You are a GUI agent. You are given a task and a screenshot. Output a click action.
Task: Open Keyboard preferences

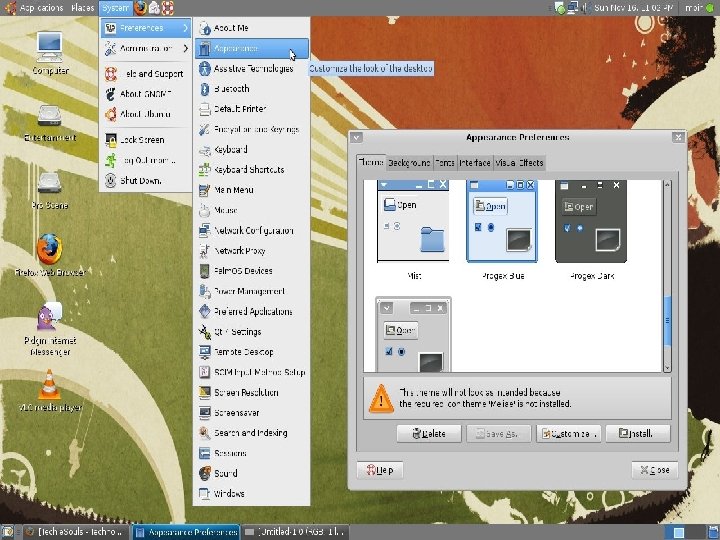click(x=252, y=150)
